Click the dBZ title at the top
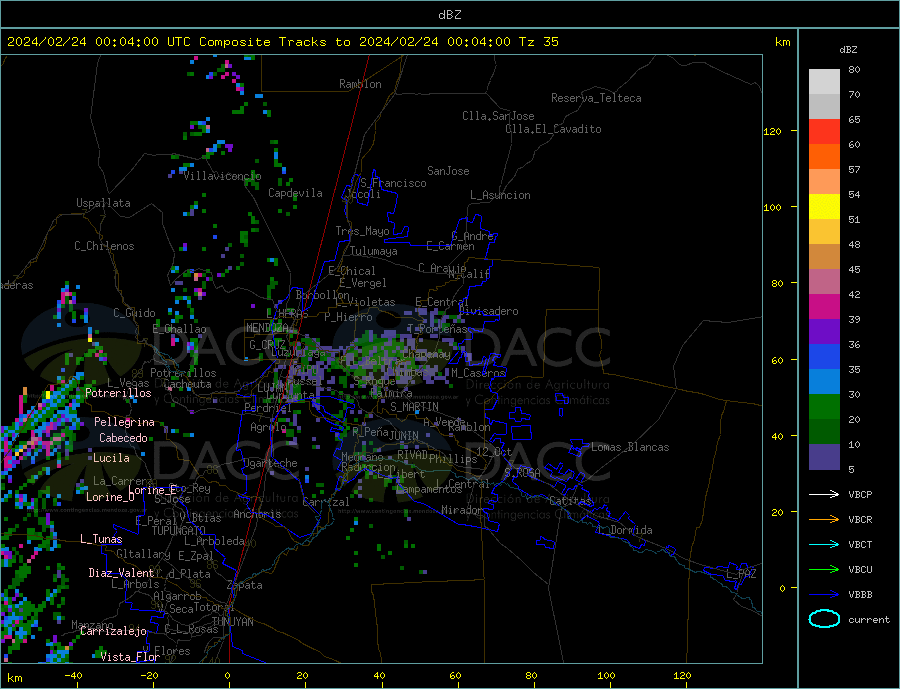 click(x=449, y=15)
